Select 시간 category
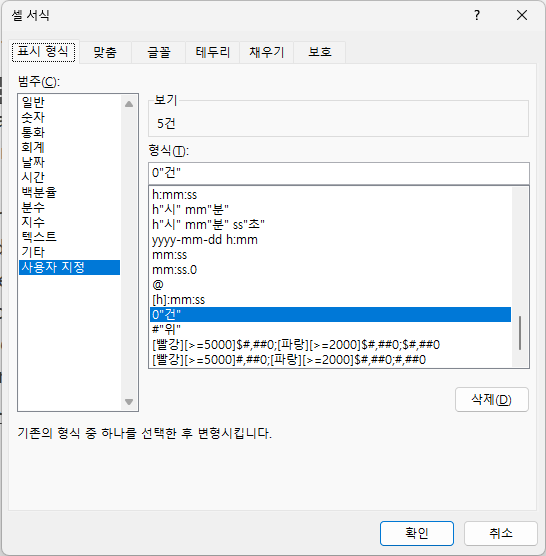 pyautogui.click(x=69, y=177)
